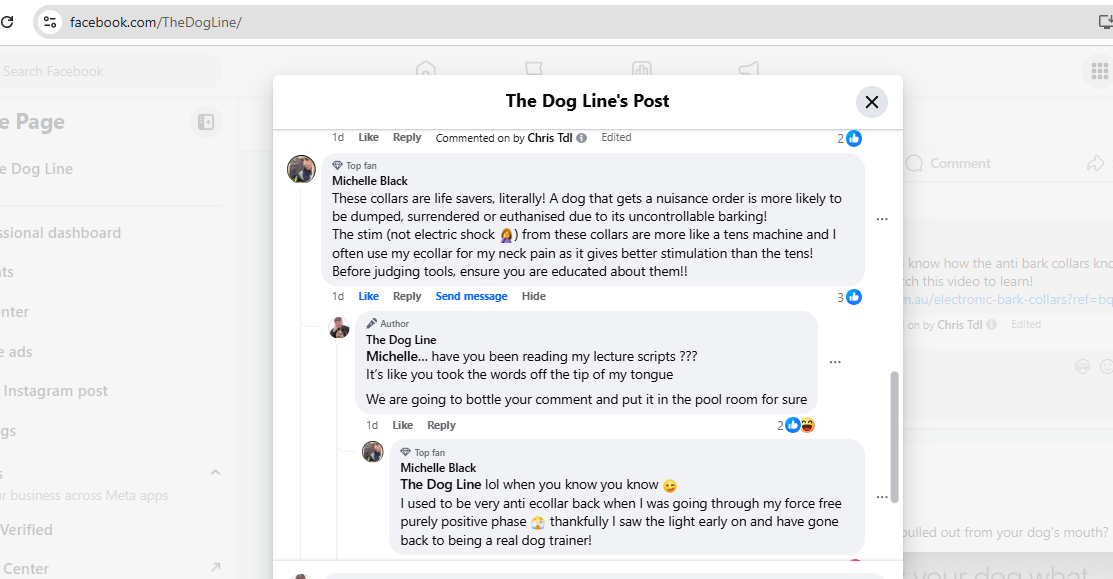This screenshot has width=1113, height=579.
Task: View the 3 likes reaction on Michelle's comment
Action: pos(849,297)
